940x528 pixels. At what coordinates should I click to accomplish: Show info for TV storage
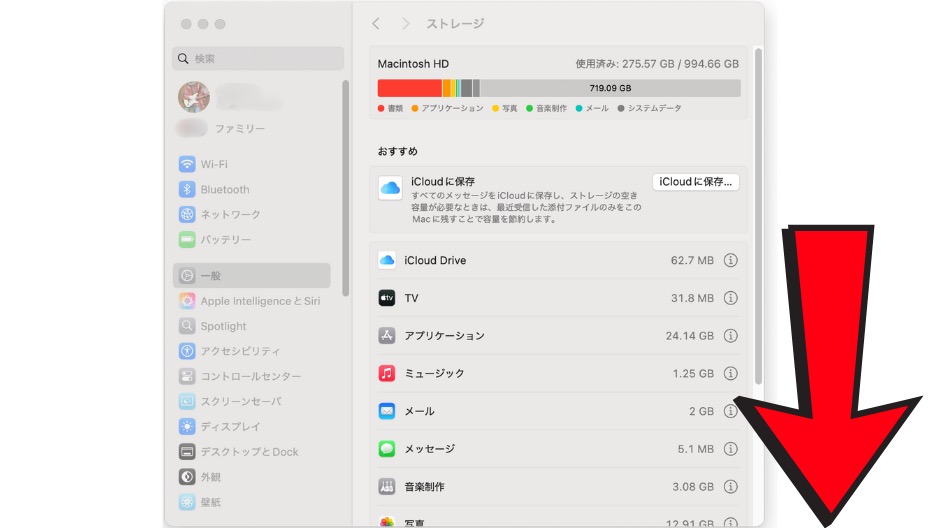point(730,298)
